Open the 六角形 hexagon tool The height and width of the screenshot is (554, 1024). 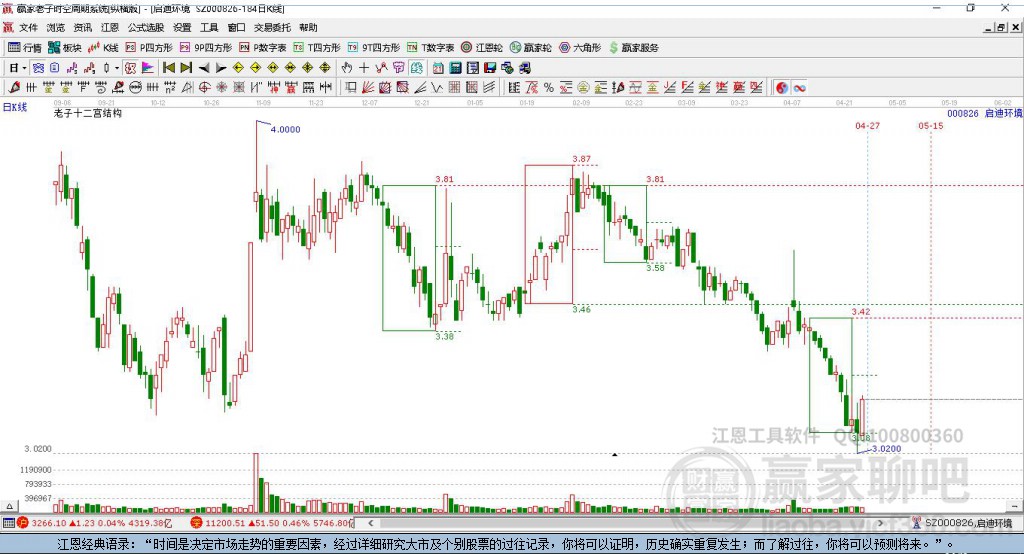(x=580, y=48)
